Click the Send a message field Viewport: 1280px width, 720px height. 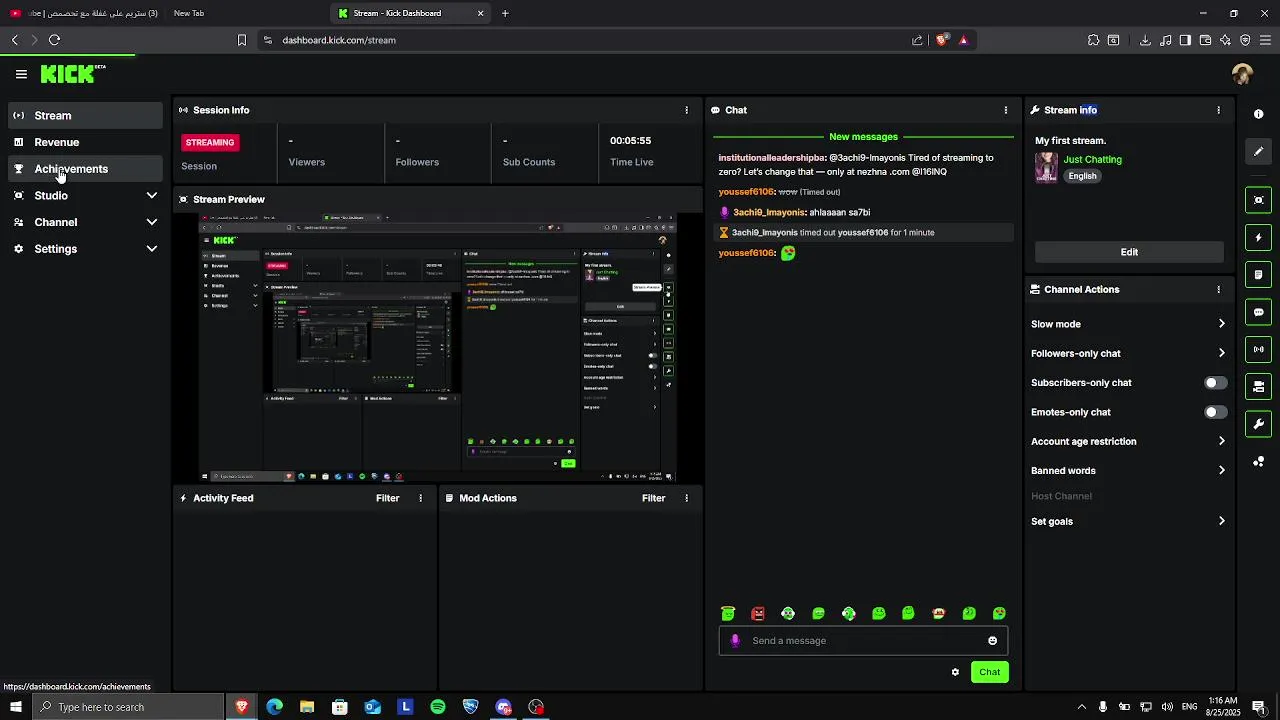click(x=863, y=641)
